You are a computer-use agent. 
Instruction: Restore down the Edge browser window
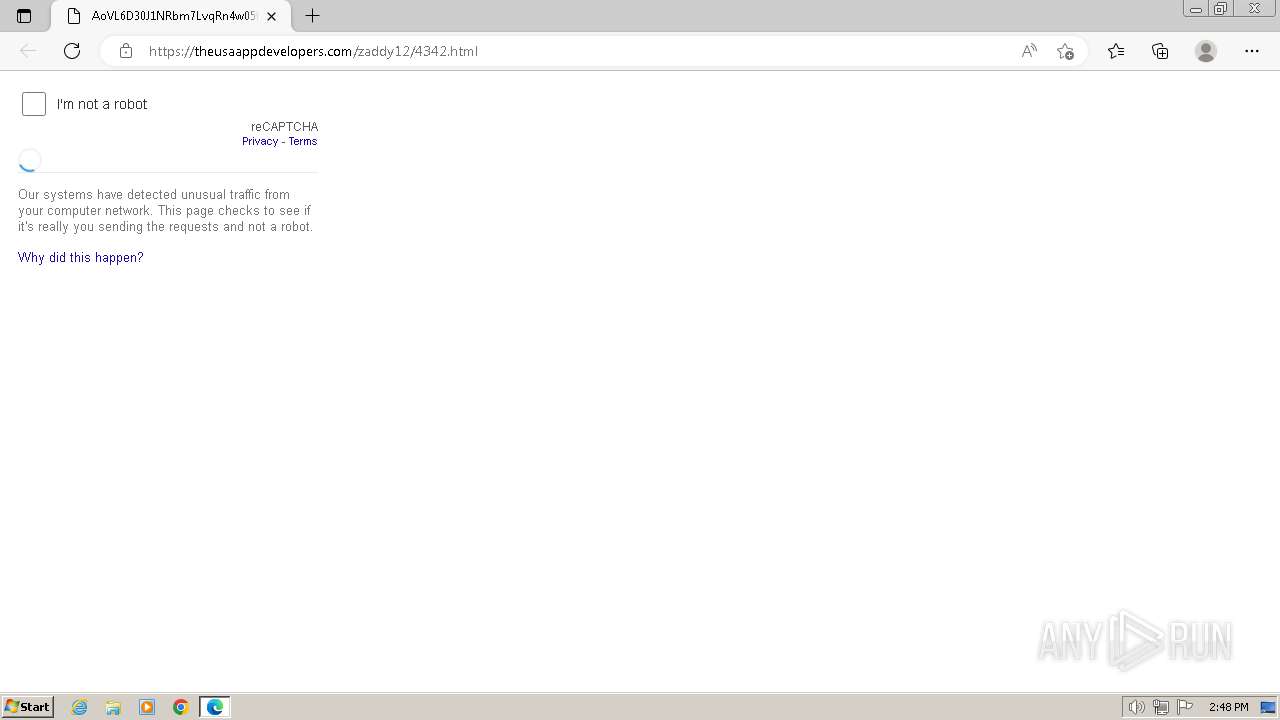1221,9
